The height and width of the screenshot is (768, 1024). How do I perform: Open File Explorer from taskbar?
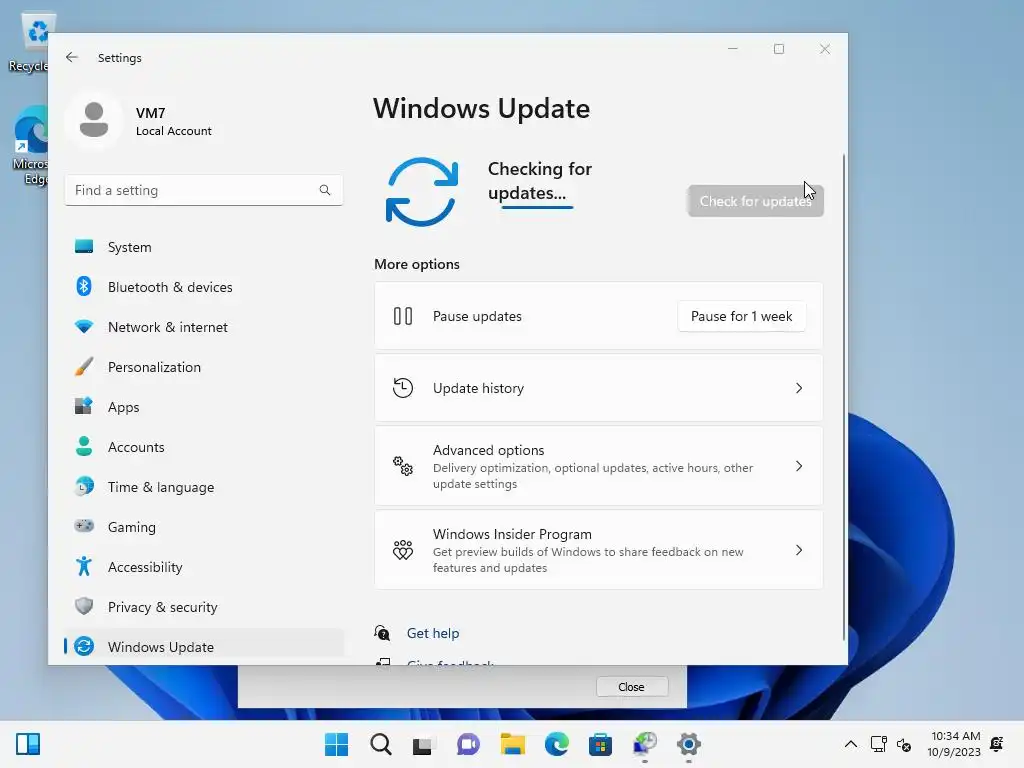[513, 744]
